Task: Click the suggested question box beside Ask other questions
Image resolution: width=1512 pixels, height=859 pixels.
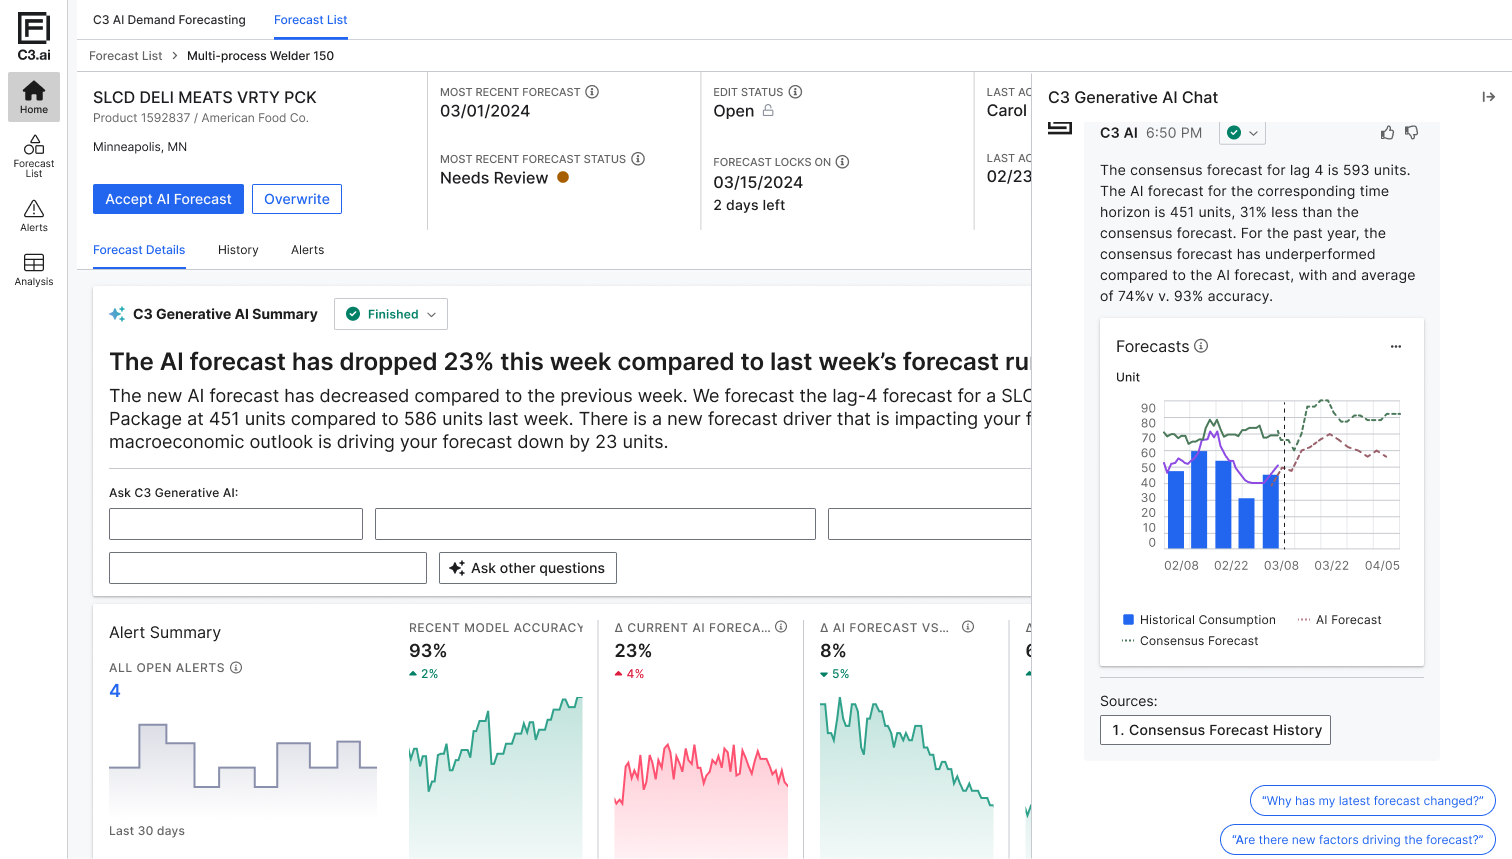Action: (x=268, y=568)
